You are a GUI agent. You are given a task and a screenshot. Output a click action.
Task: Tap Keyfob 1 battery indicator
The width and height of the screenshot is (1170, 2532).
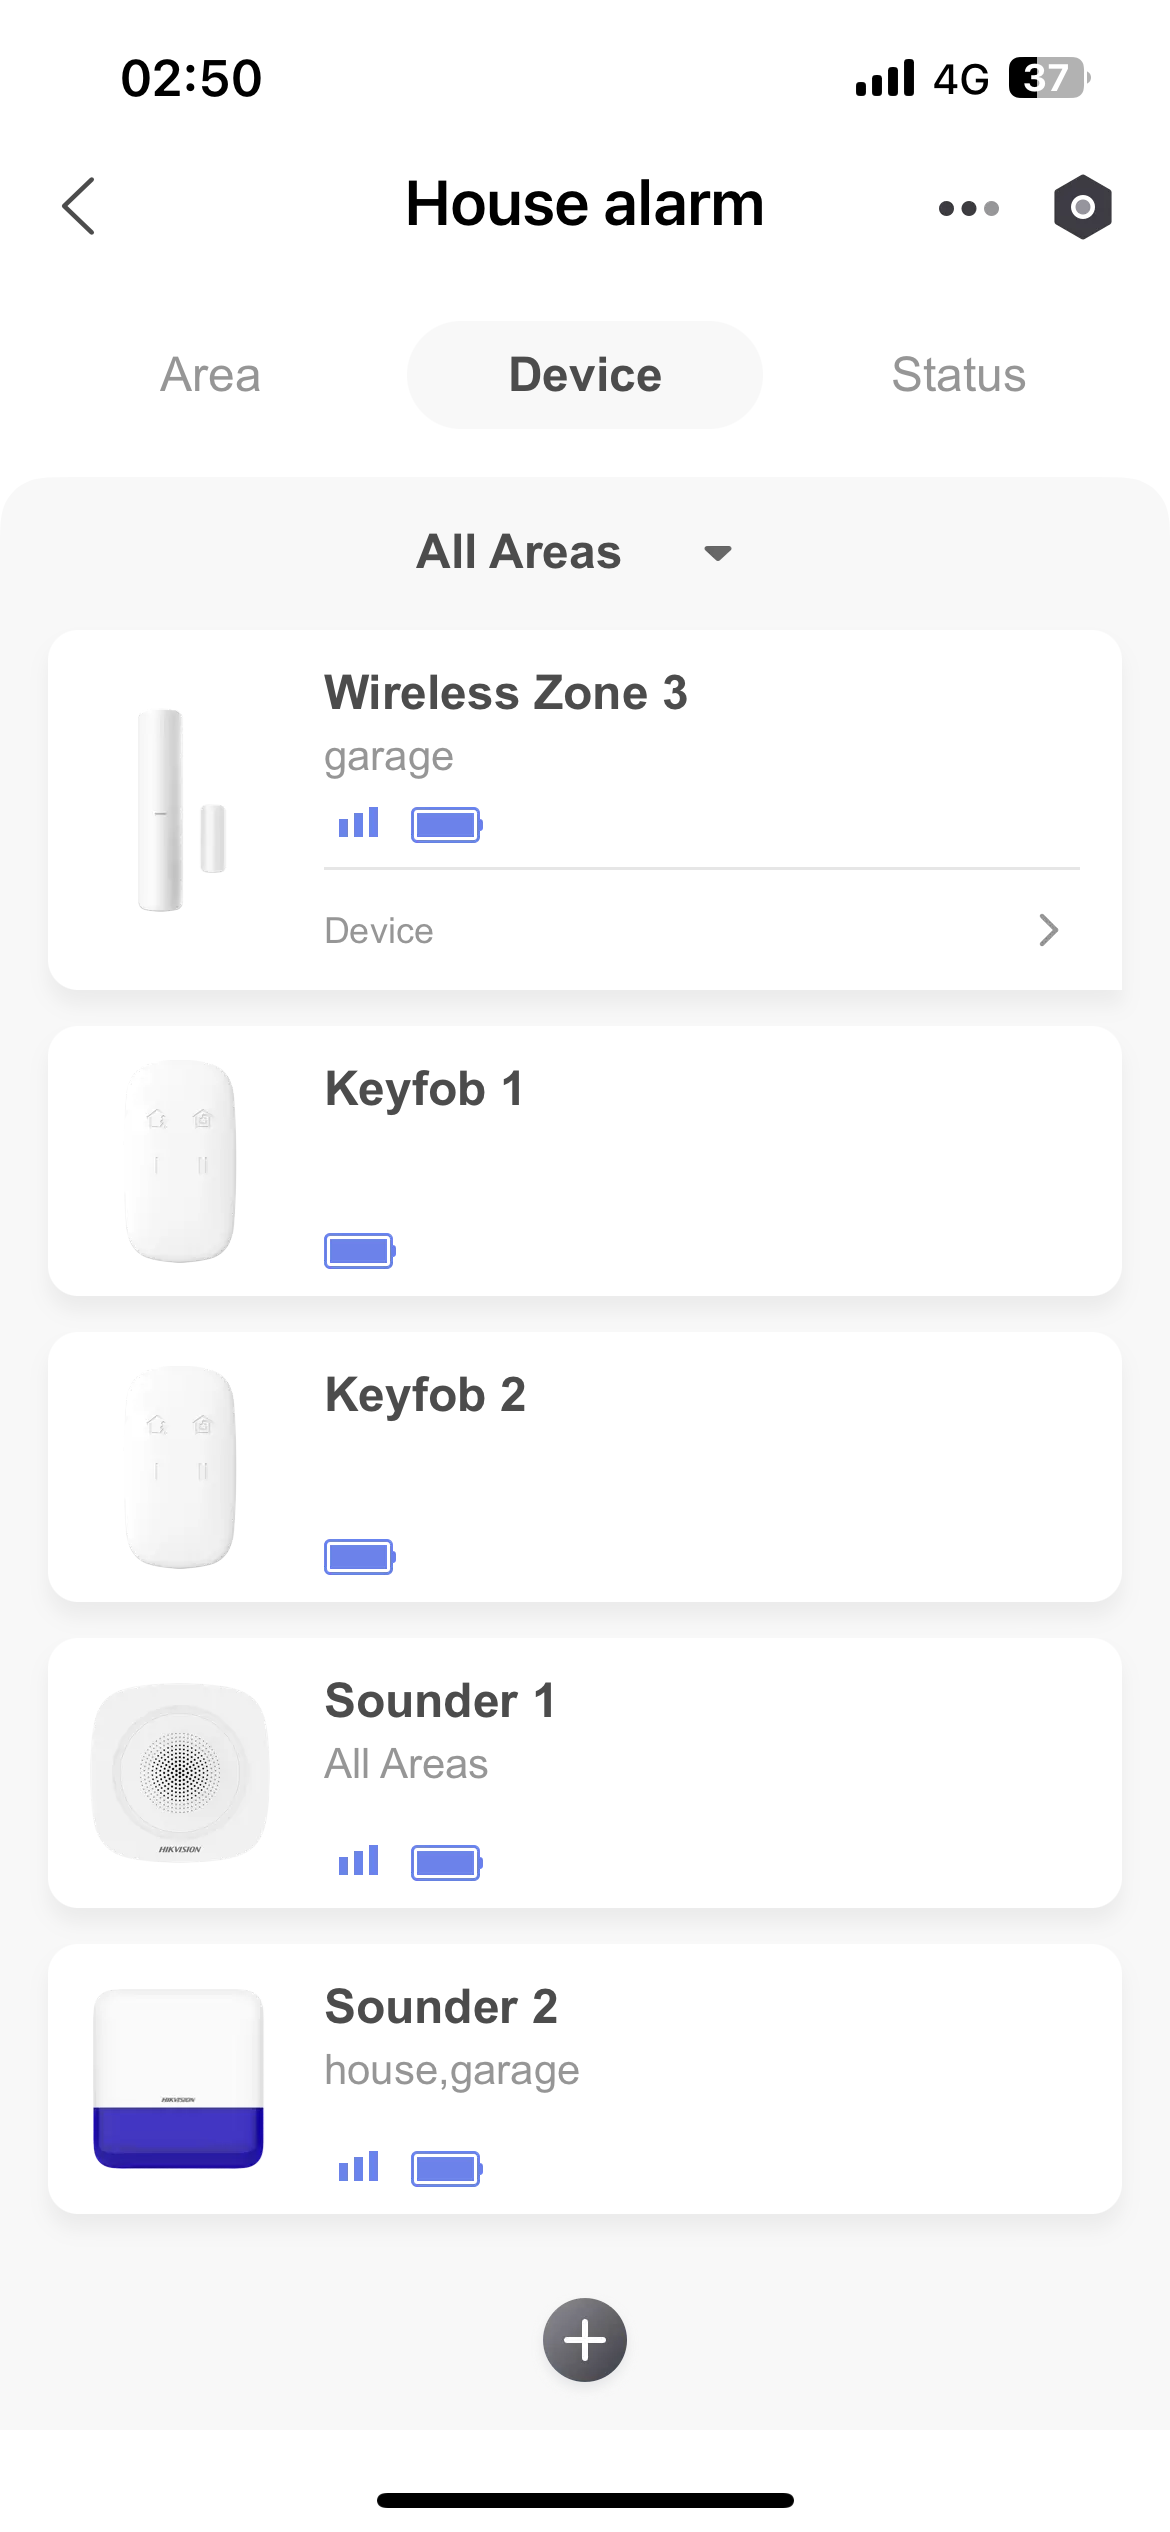click(x=359, y=1251)
